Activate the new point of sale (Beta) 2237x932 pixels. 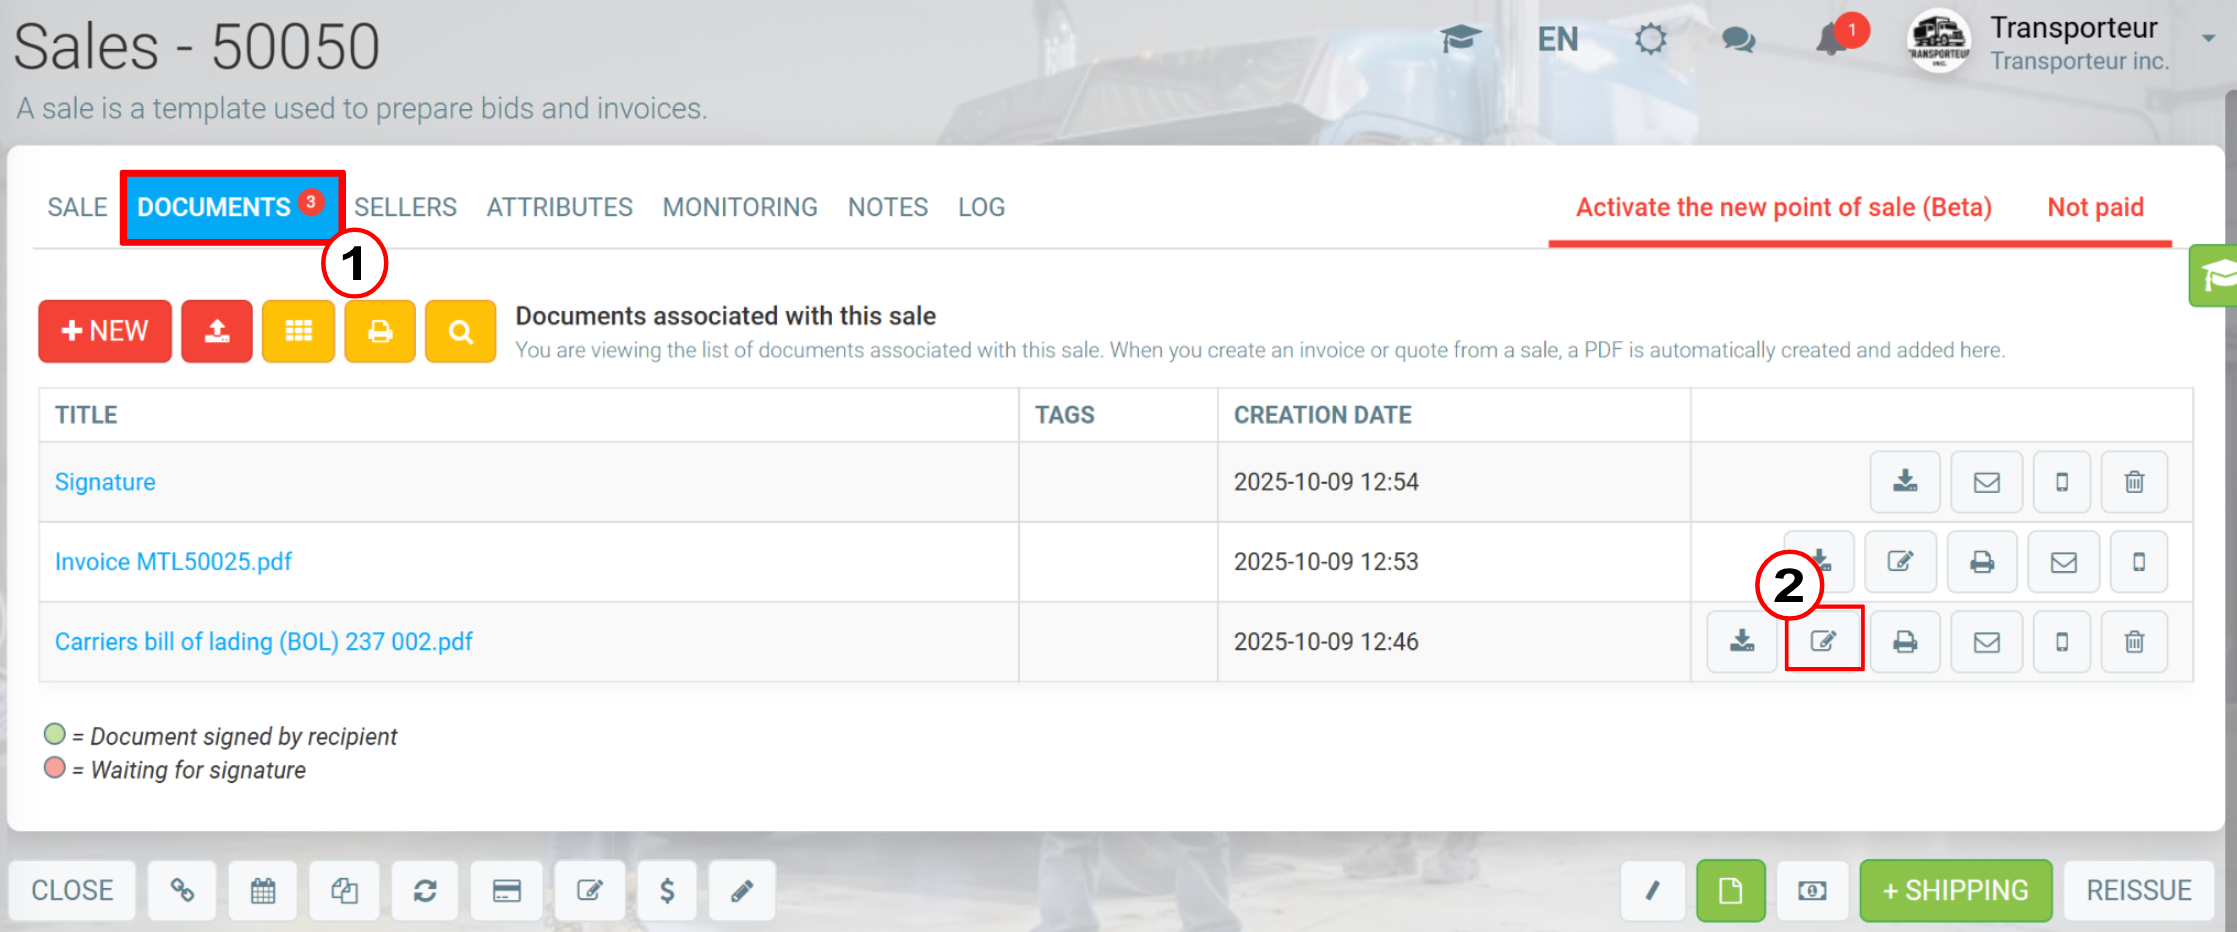1784,207
